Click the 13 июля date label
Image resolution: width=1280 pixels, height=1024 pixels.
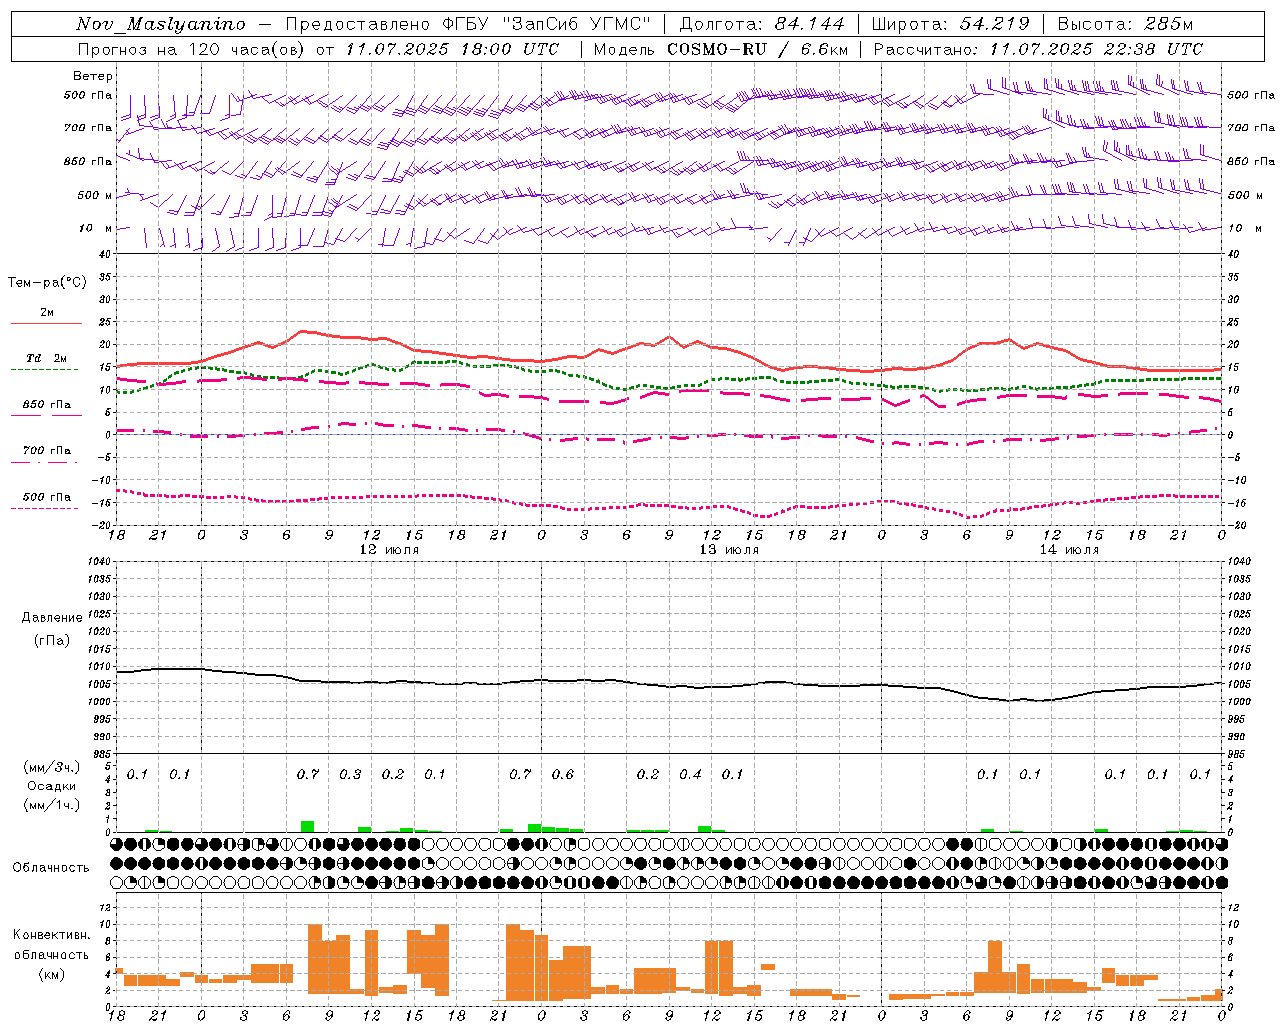729,550
